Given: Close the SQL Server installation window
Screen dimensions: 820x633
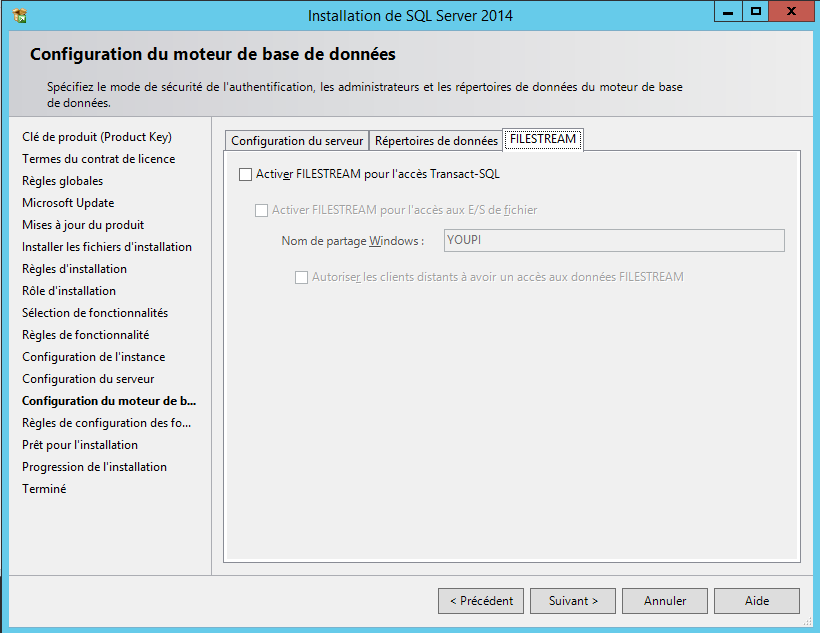Looking at the screenshot, I should click(x=792, y=12).
